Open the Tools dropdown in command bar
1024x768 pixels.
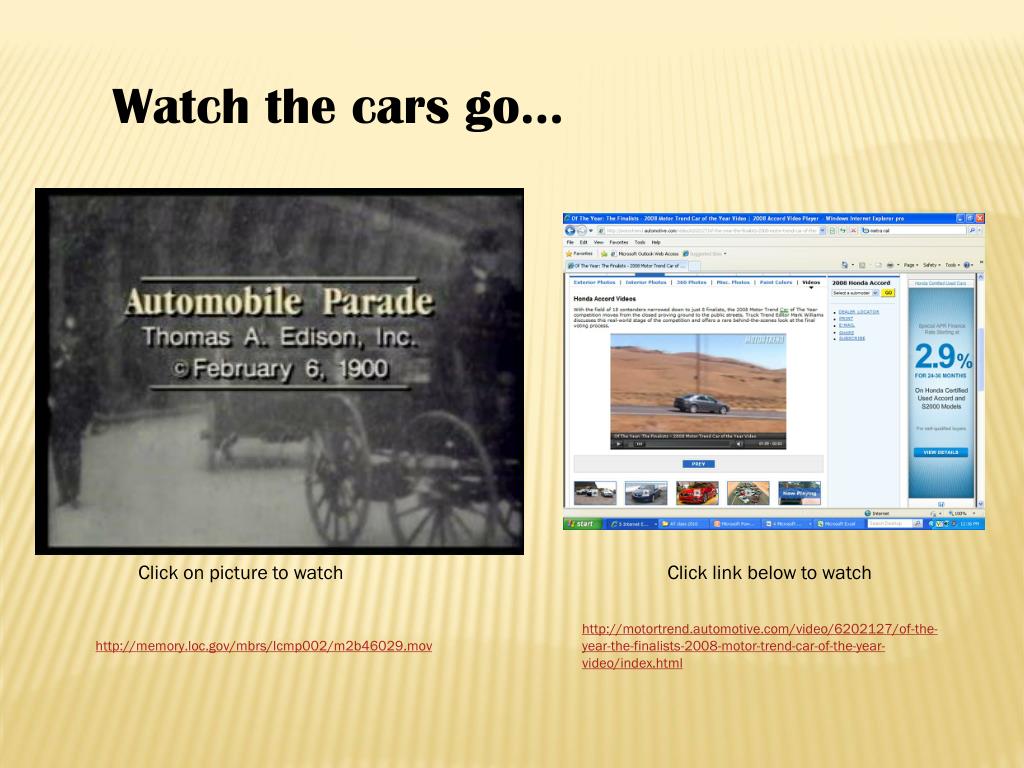click(x=953, y=265)
